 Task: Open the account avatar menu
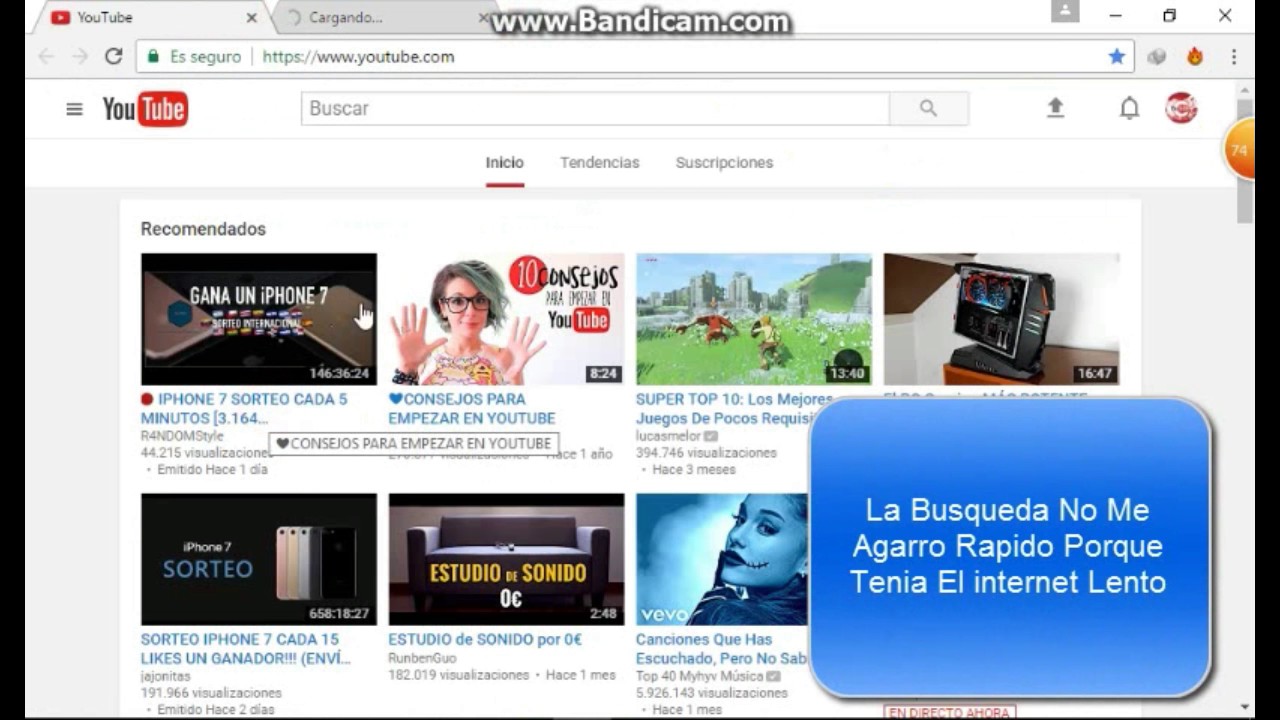1181,108
